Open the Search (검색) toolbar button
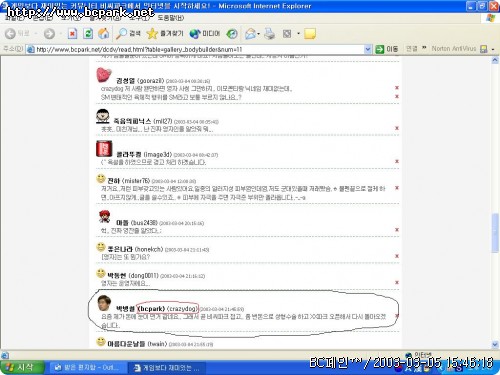This screenshot has height=375, width=500. coord(128,33)
